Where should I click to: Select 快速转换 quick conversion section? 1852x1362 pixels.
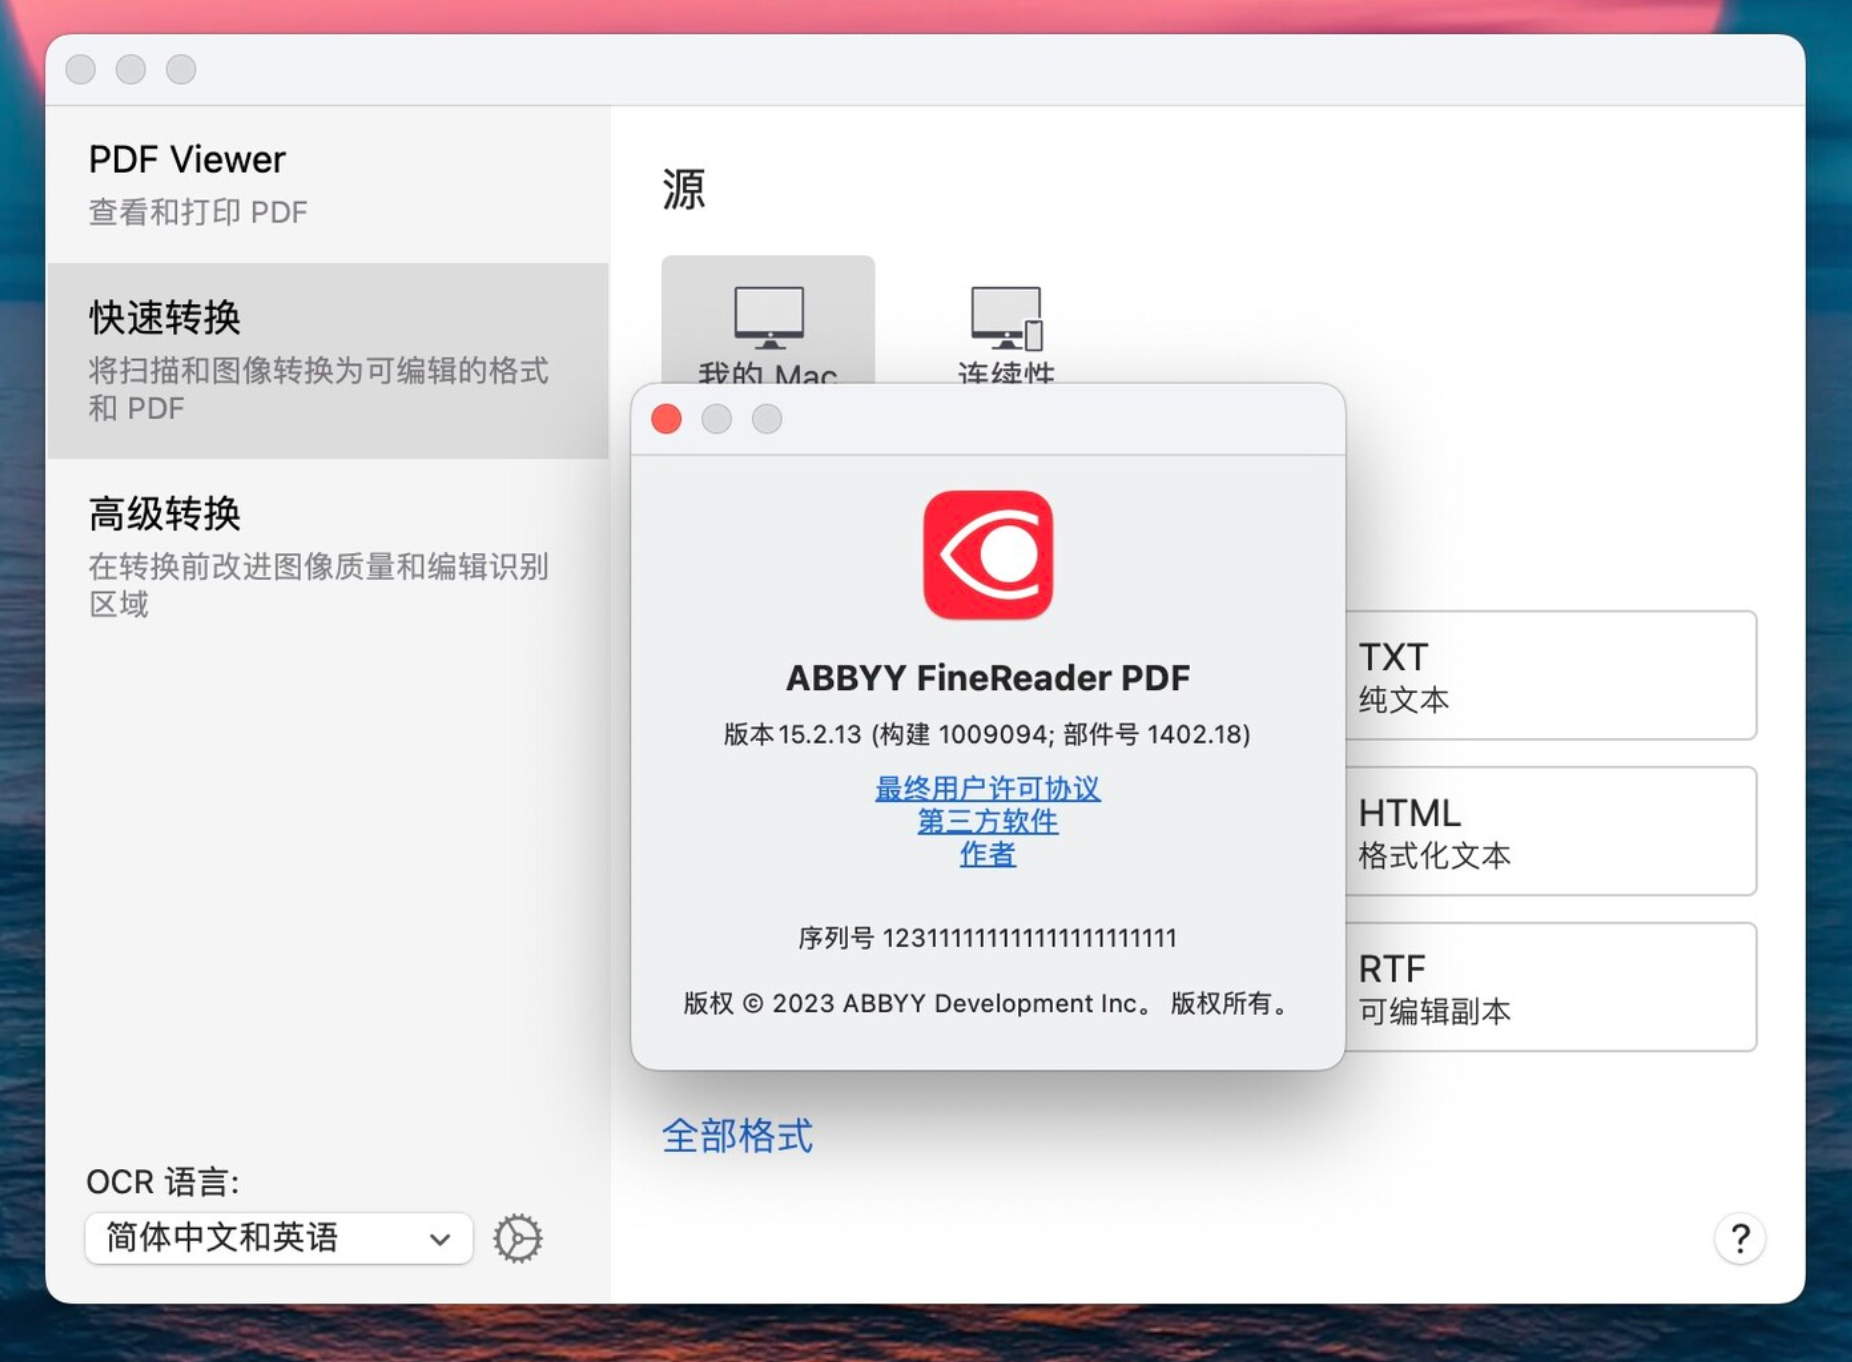pyautogui.click(x=327, y=361)
